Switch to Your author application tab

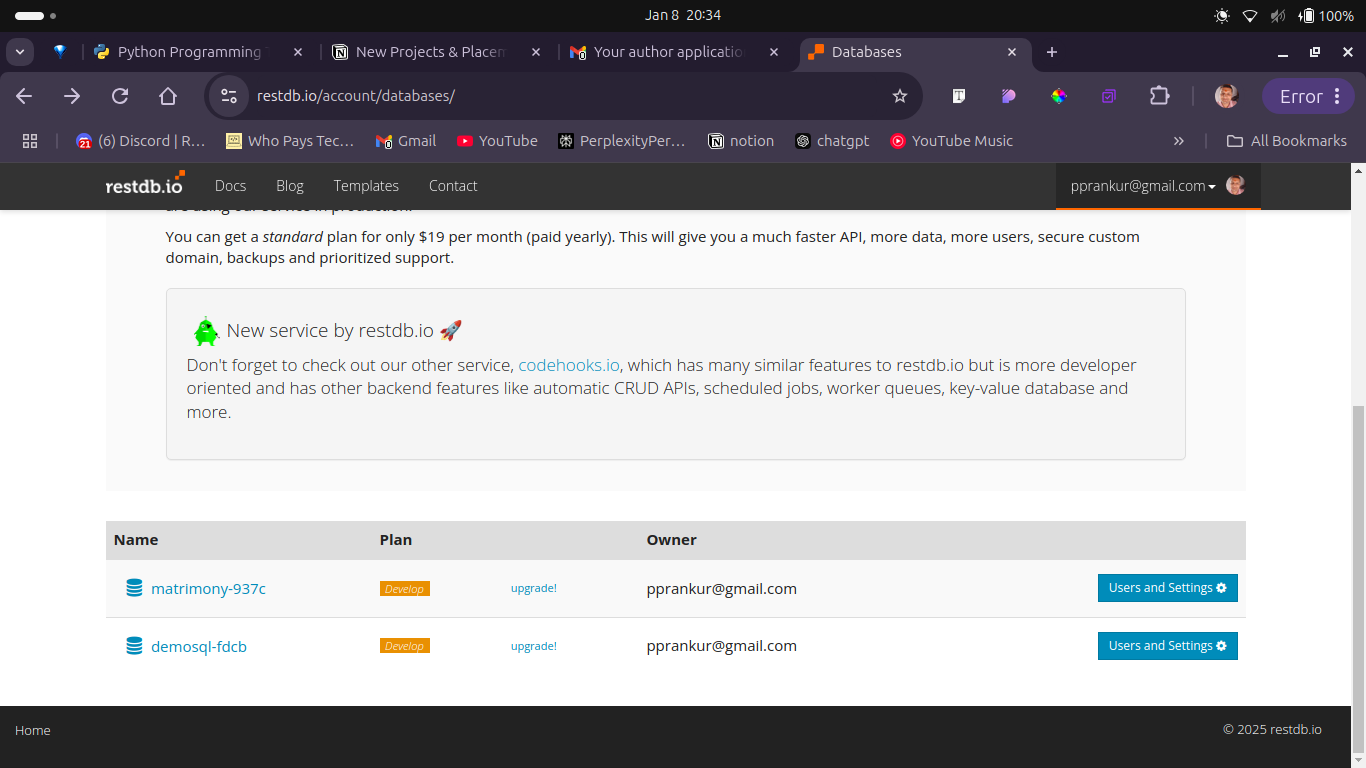(669, 52)
